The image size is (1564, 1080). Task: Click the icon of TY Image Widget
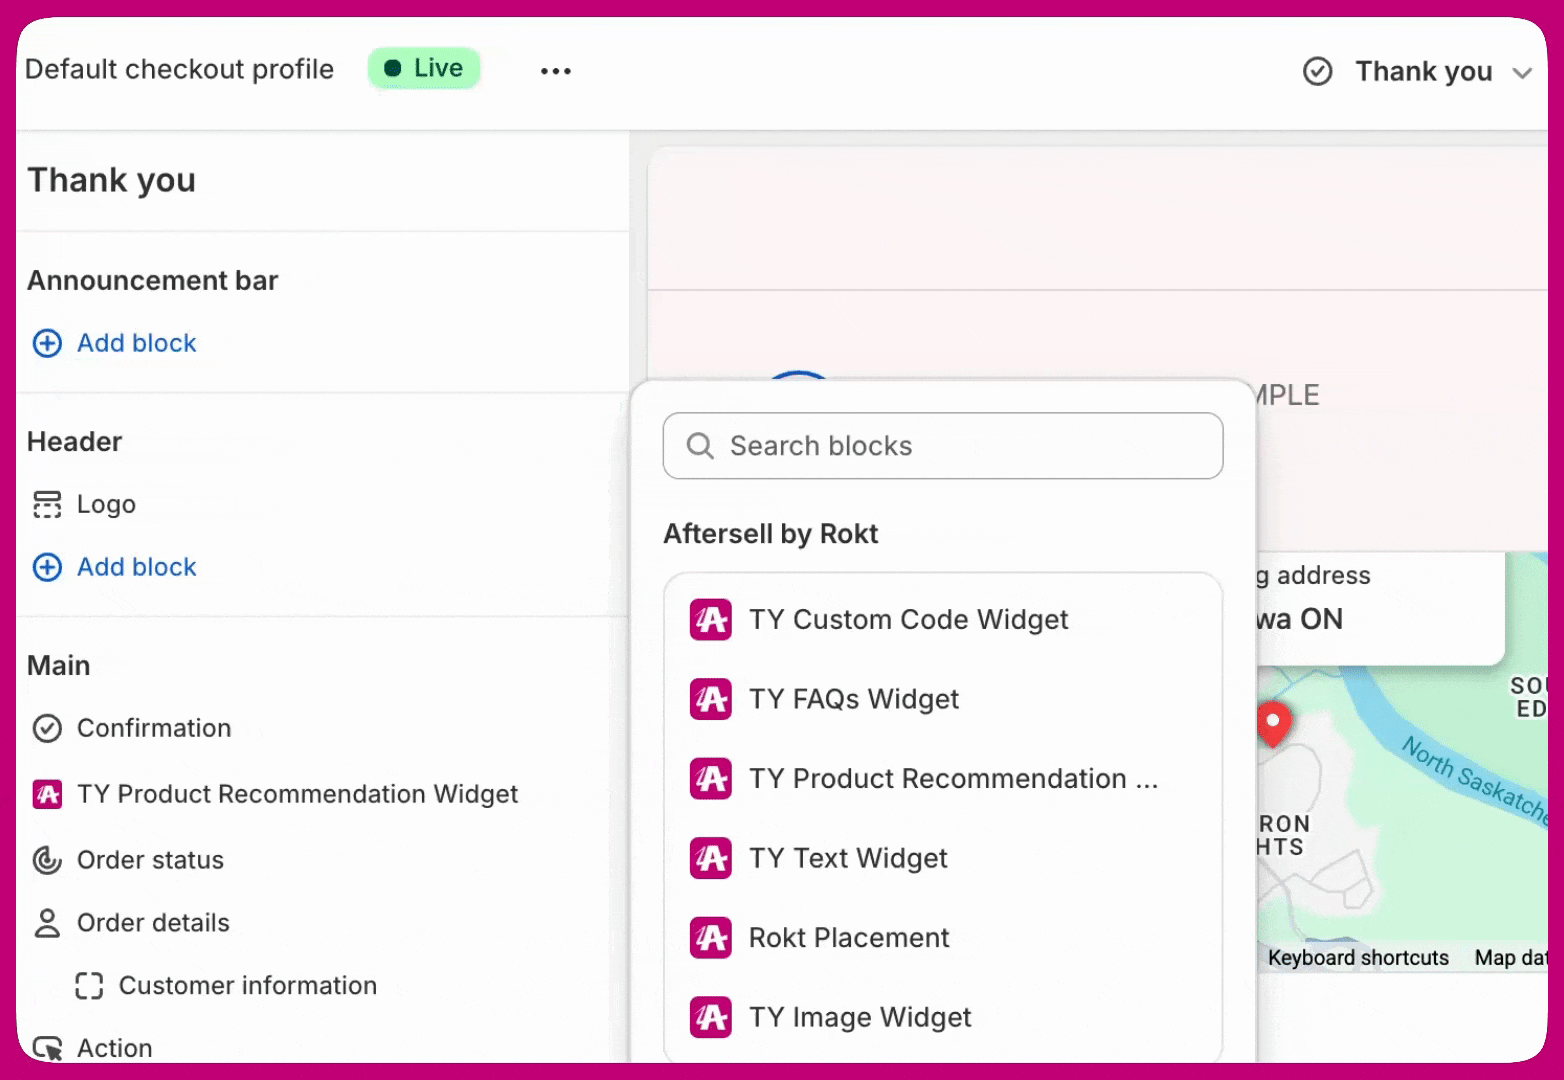tap(711, 1018)
